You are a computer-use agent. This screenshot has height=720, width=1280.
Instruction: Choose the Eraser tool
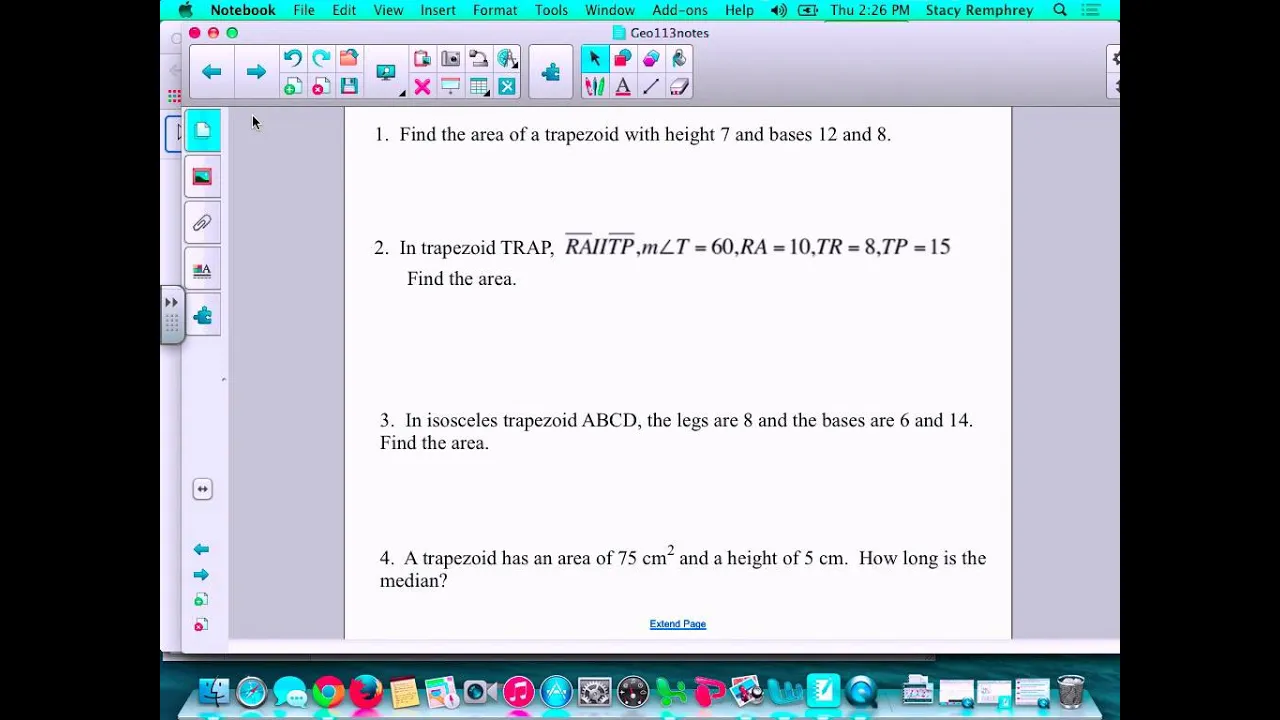tap(679, 87)
